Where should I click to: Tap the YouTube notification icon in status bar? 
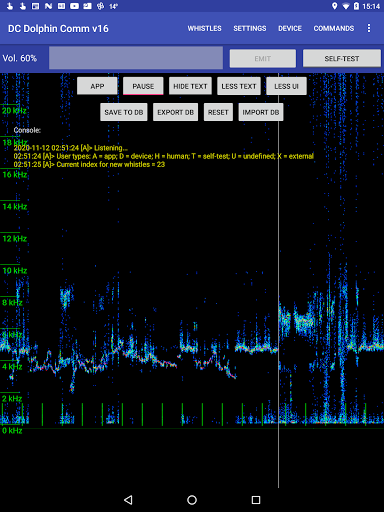coord(74,6)
